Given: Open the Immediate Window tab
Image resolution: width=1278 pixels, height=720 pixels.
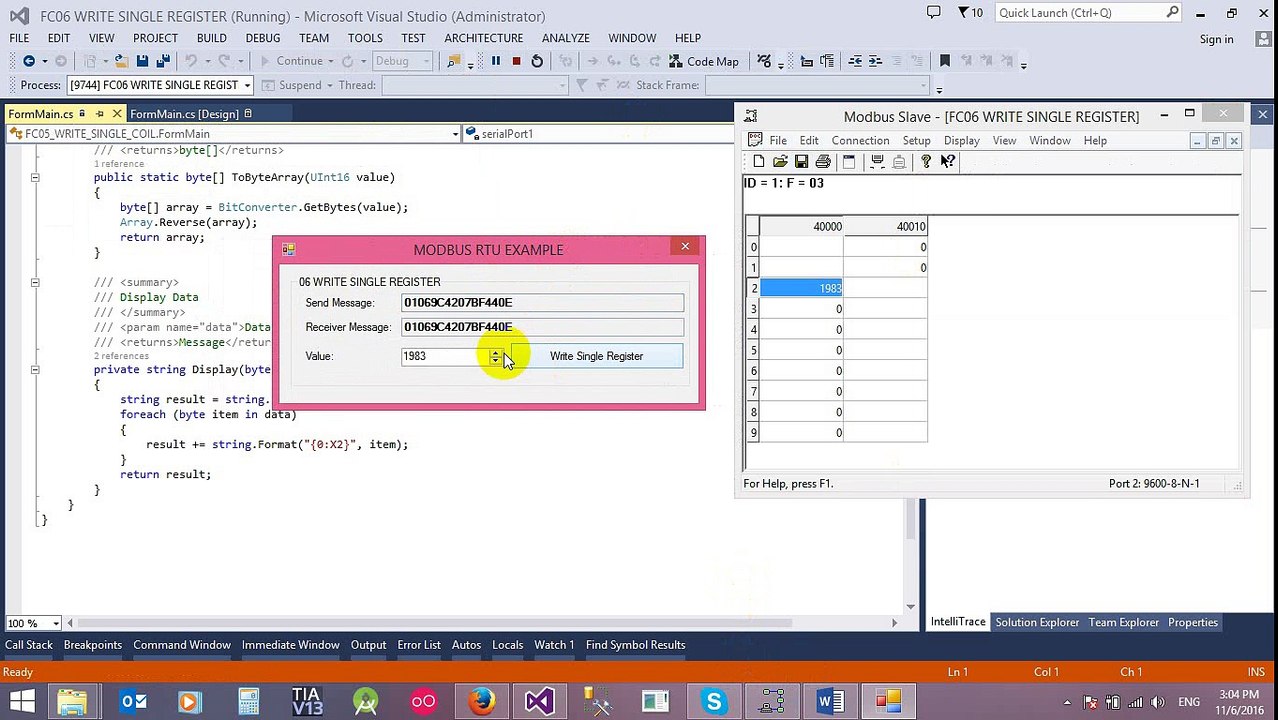Looking at the screenshot, I should pyautogui.click(x=290, y=645).
